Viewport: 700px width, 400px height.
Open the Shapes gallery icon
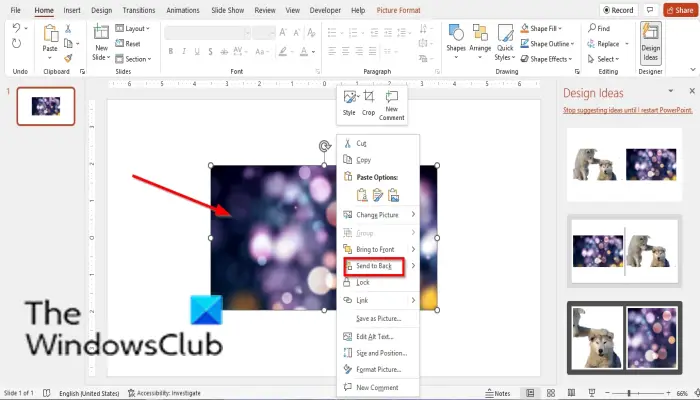pos(456,33)
